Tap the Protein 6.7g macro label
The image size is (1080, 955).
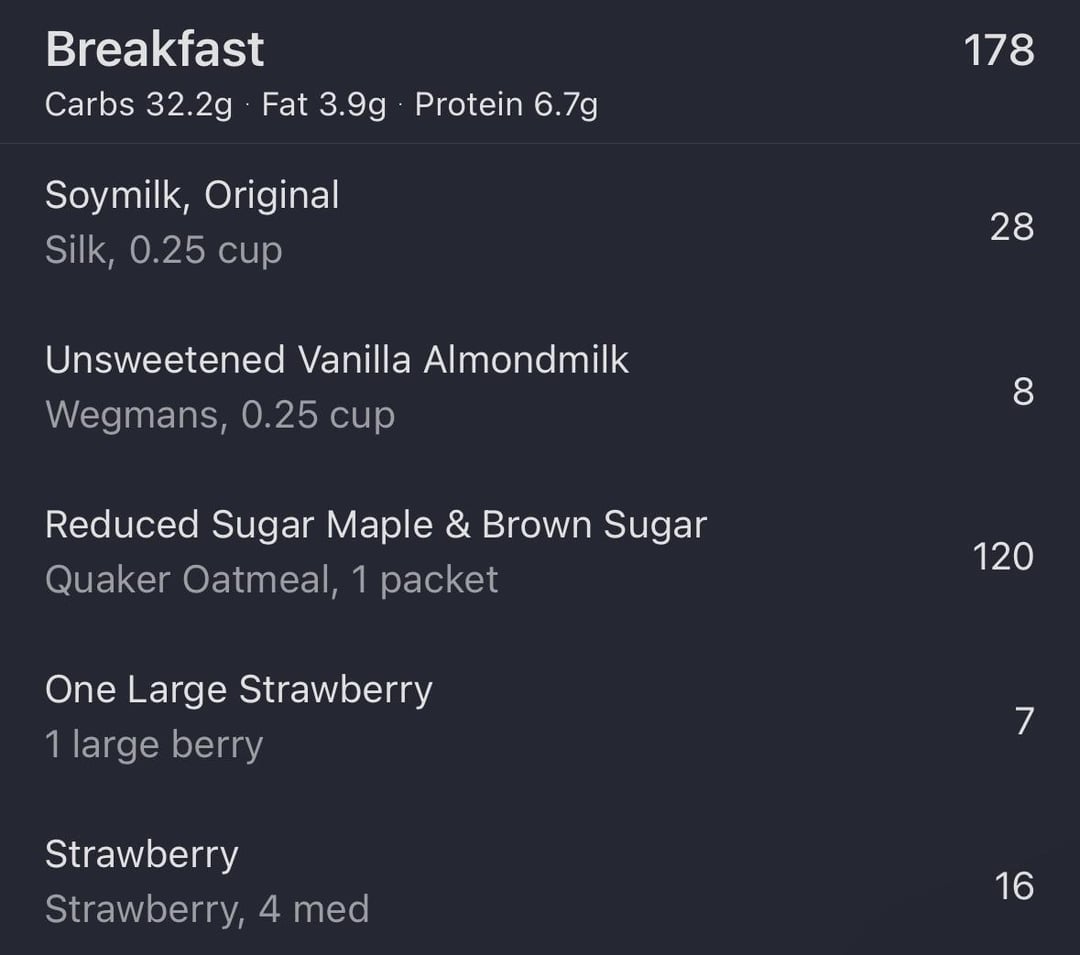pyautogui.click(x=506, y=105)
